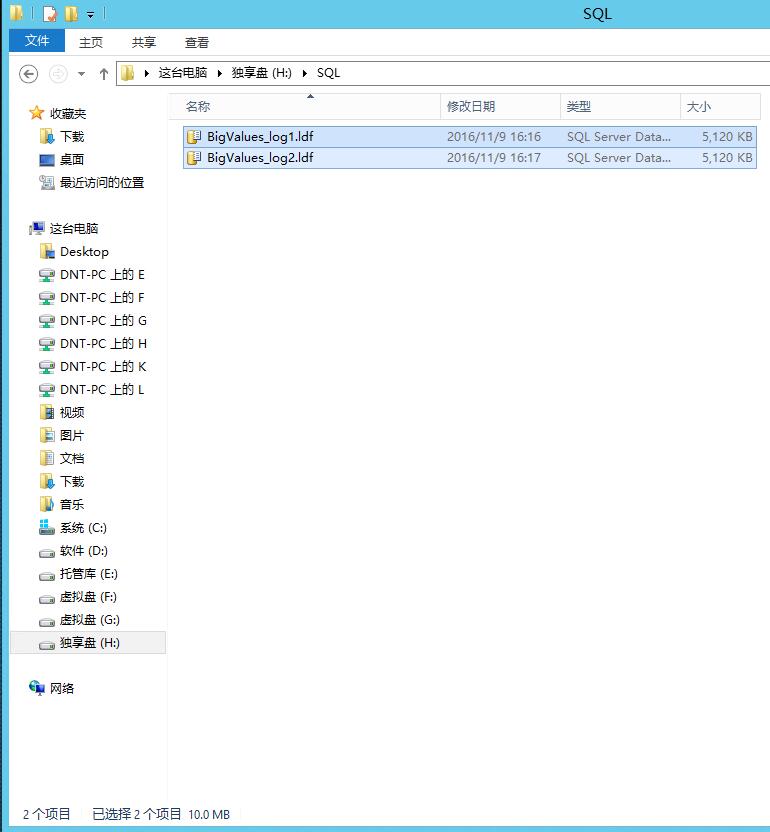770x832 pixels.
Task: Select 这台电脑 in the address path
Action: pyautogui.click(x=183, y=73)
